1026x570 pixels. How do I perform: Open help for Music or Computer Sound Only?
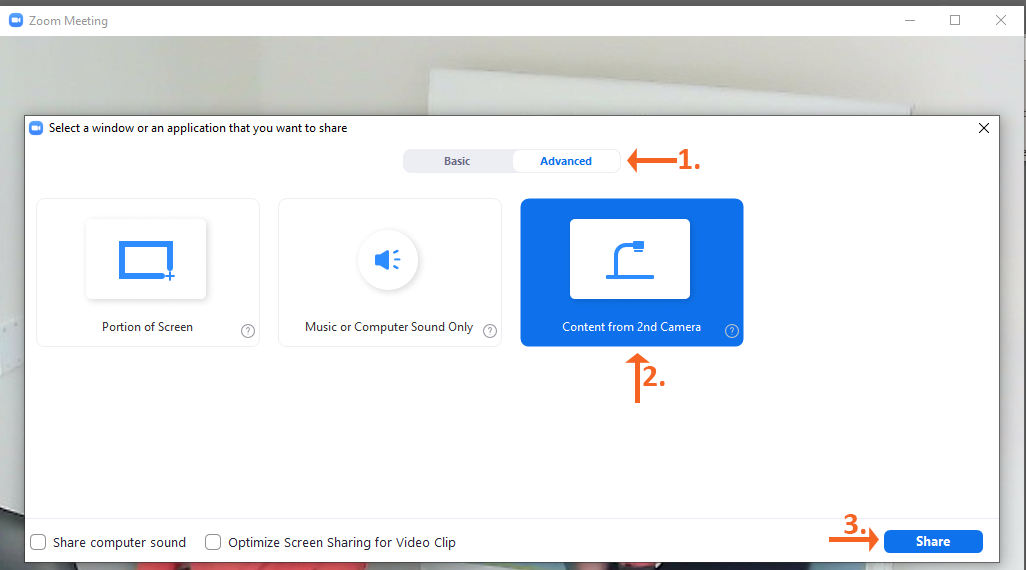490,331
